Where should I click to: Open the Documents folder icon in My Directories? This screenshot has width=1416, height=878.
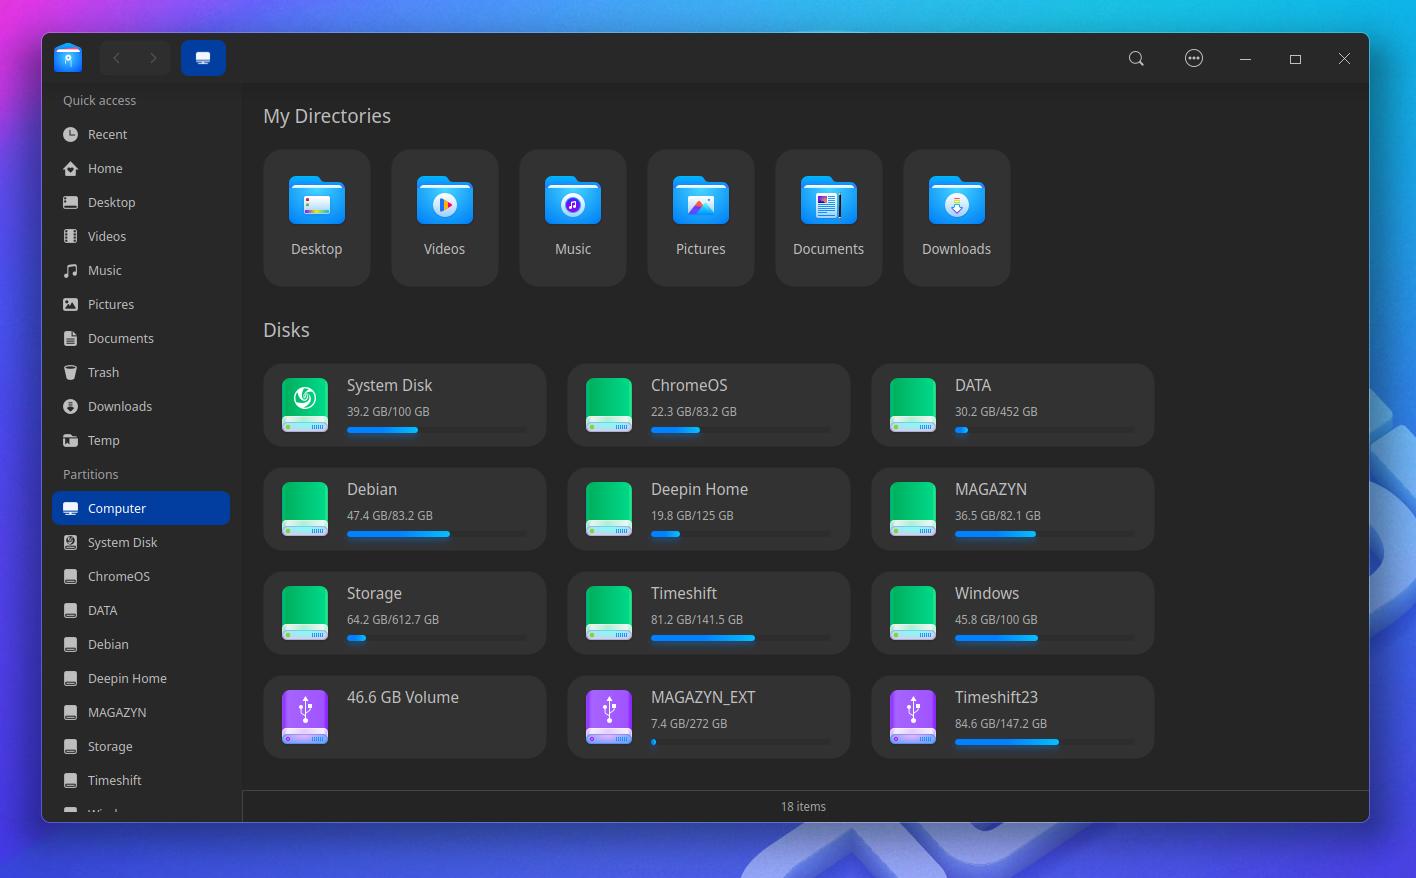(829, 200)
